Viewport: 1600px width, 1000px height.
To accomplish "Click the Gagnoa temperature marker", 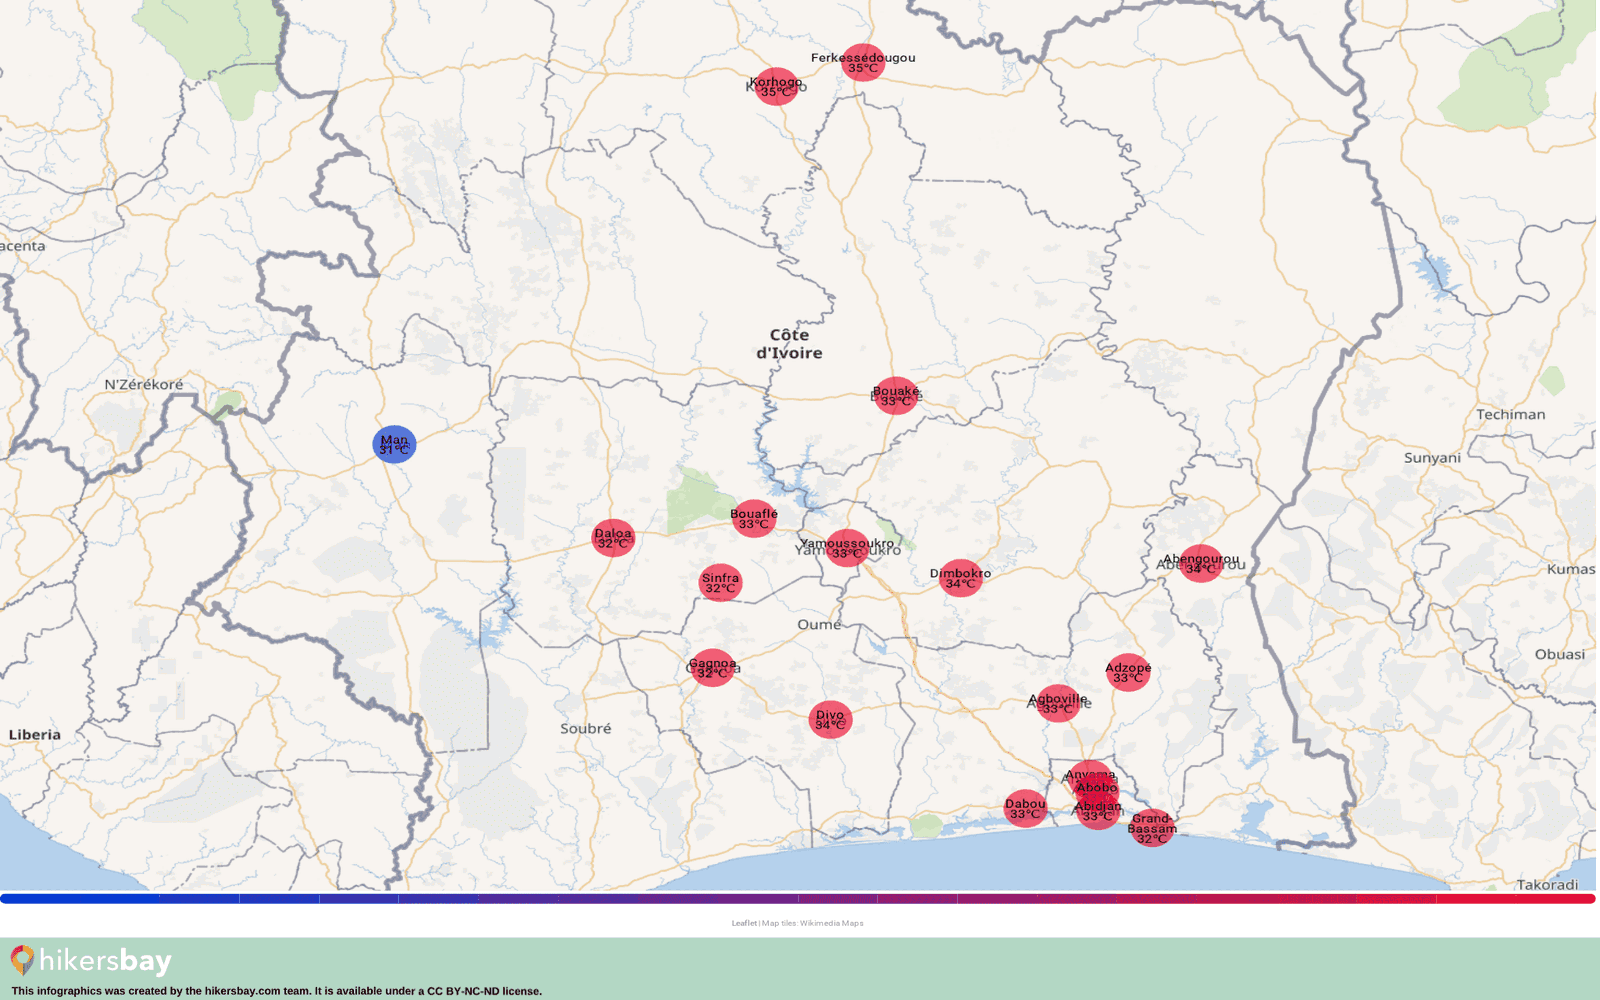I will coord(713,668).
